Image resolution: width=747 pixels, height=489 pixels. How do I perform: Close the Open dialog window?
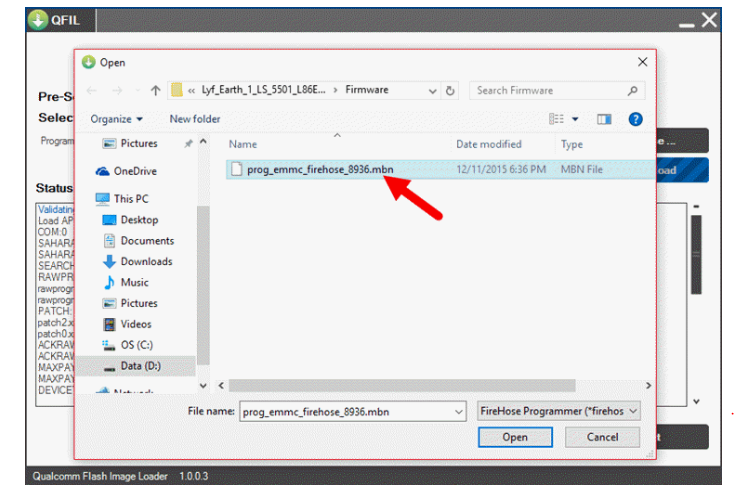[642, 62]
